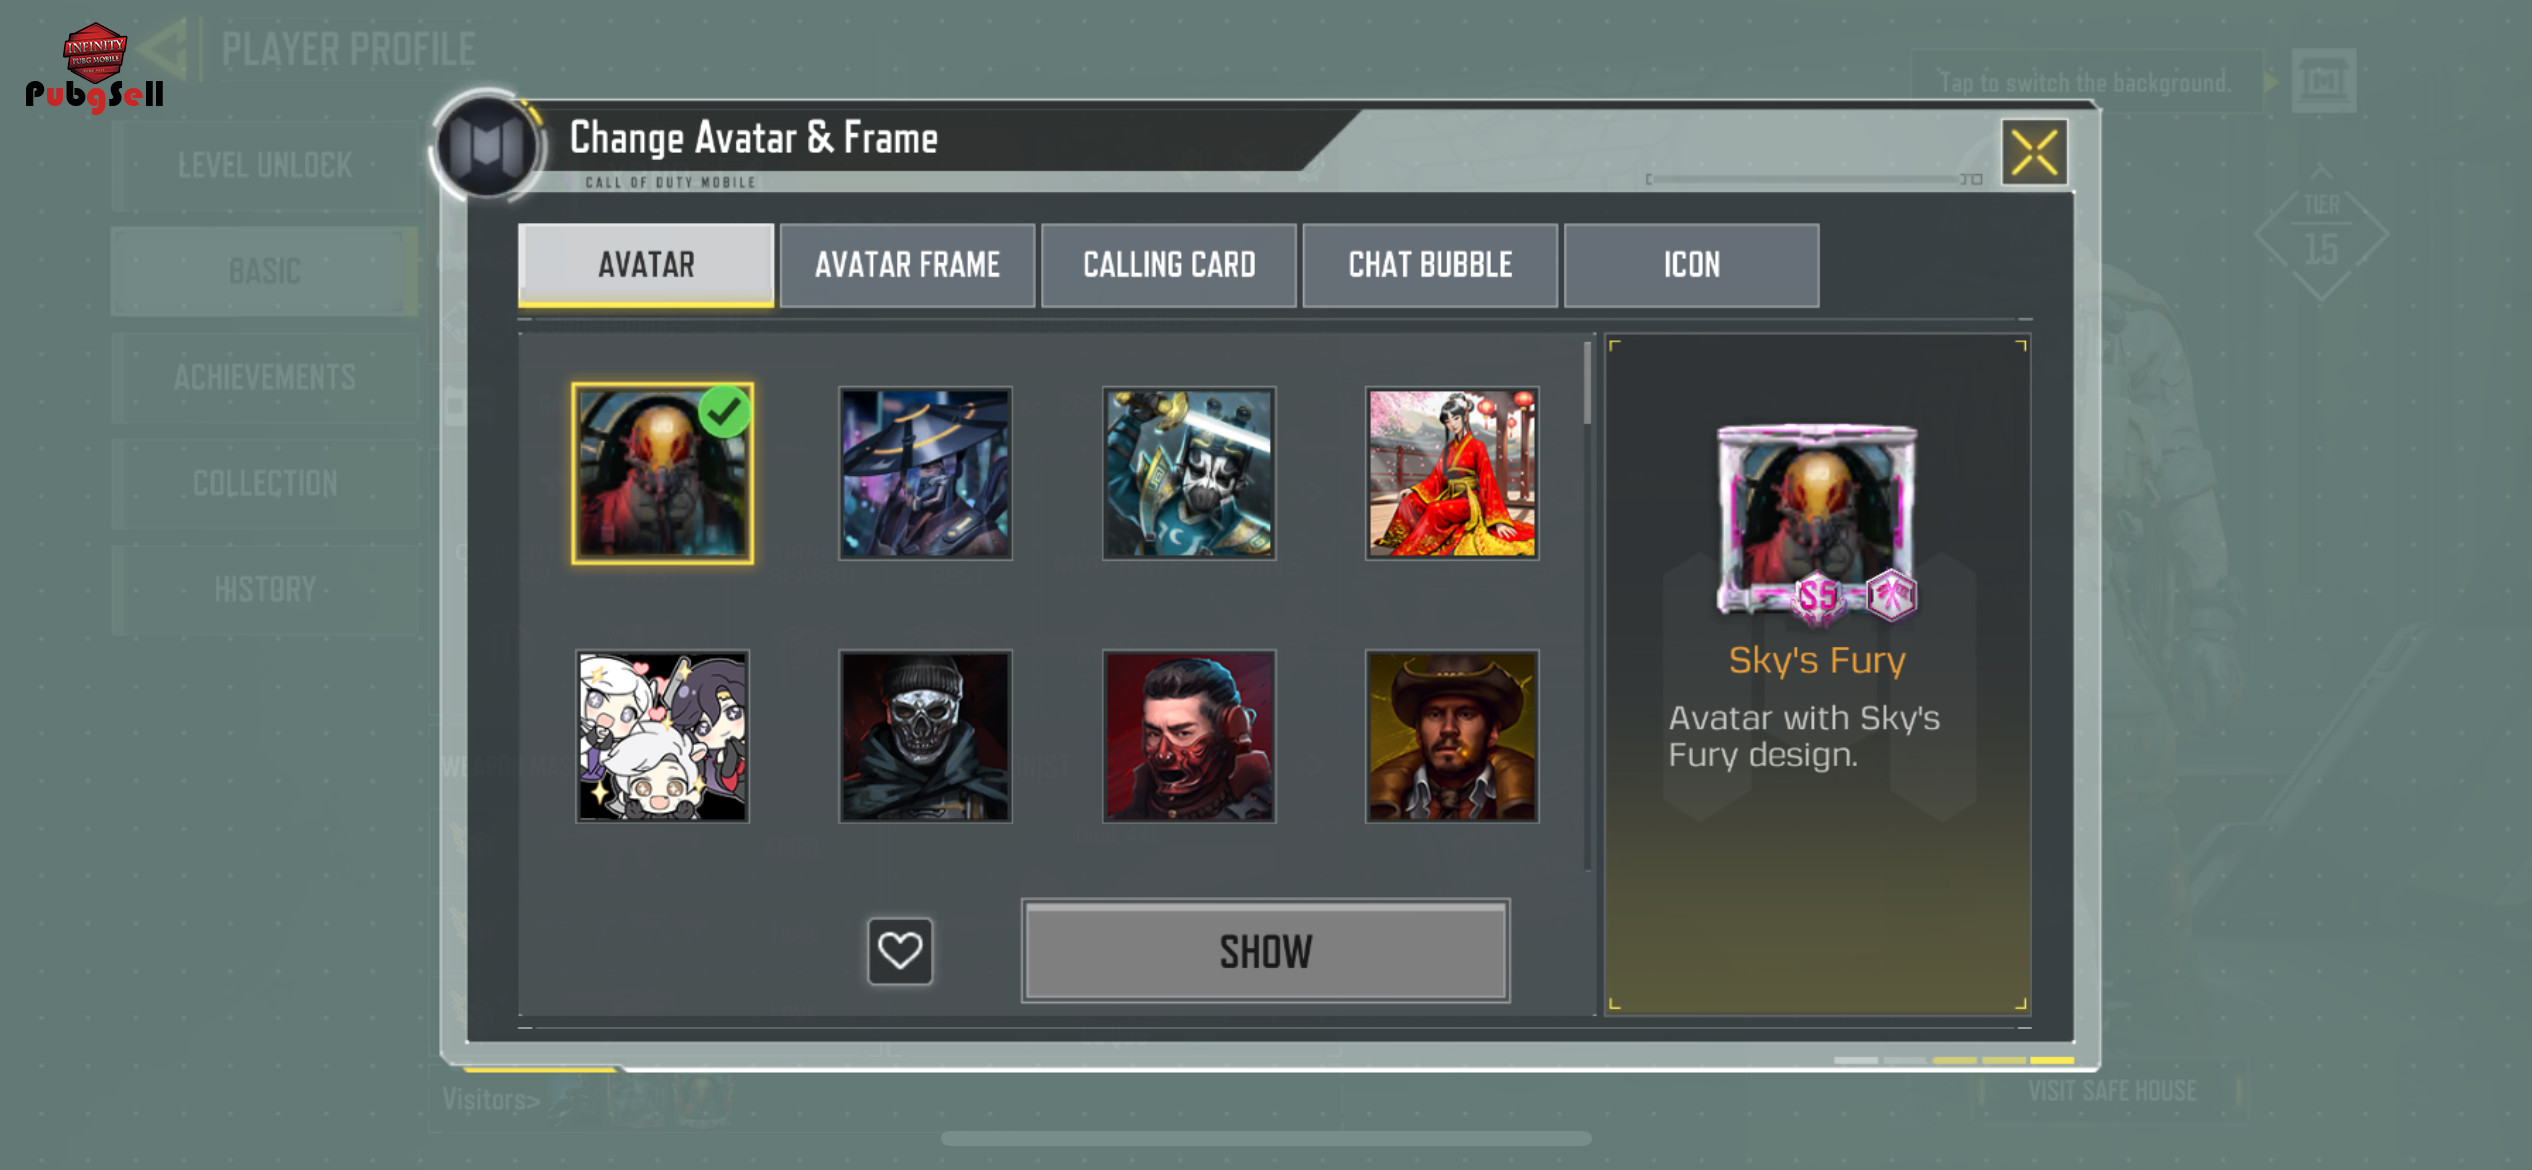Choose the cowboy hat avatar
The height and width of the screenshot is (1170, 2532).
(x=1451, y=736)
